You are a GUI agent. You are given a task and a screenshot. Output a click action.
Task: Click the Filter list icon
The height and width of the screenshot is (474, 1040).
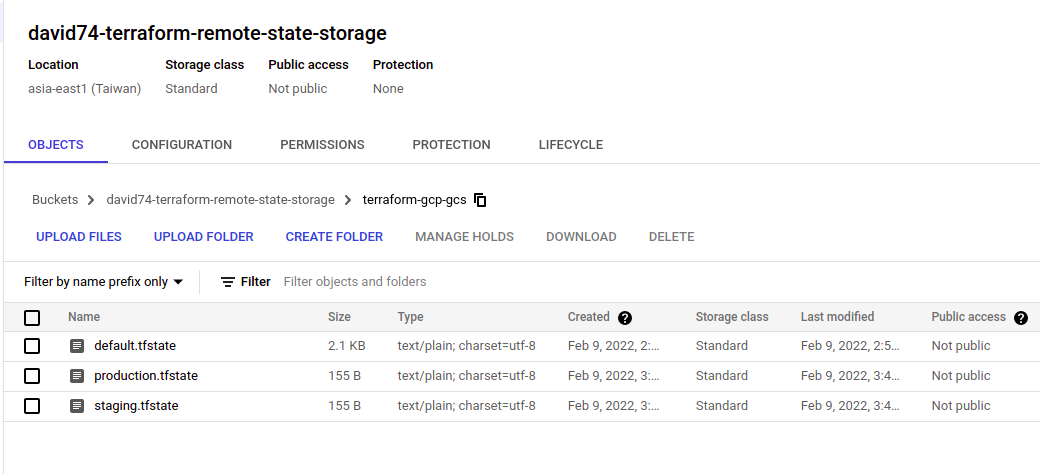(228, 282)
